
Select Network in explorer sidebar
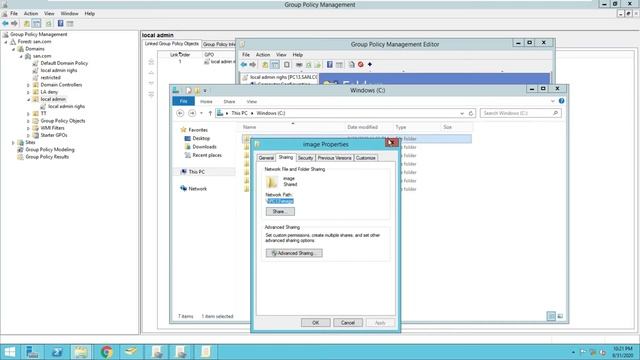tap(198, 189)
